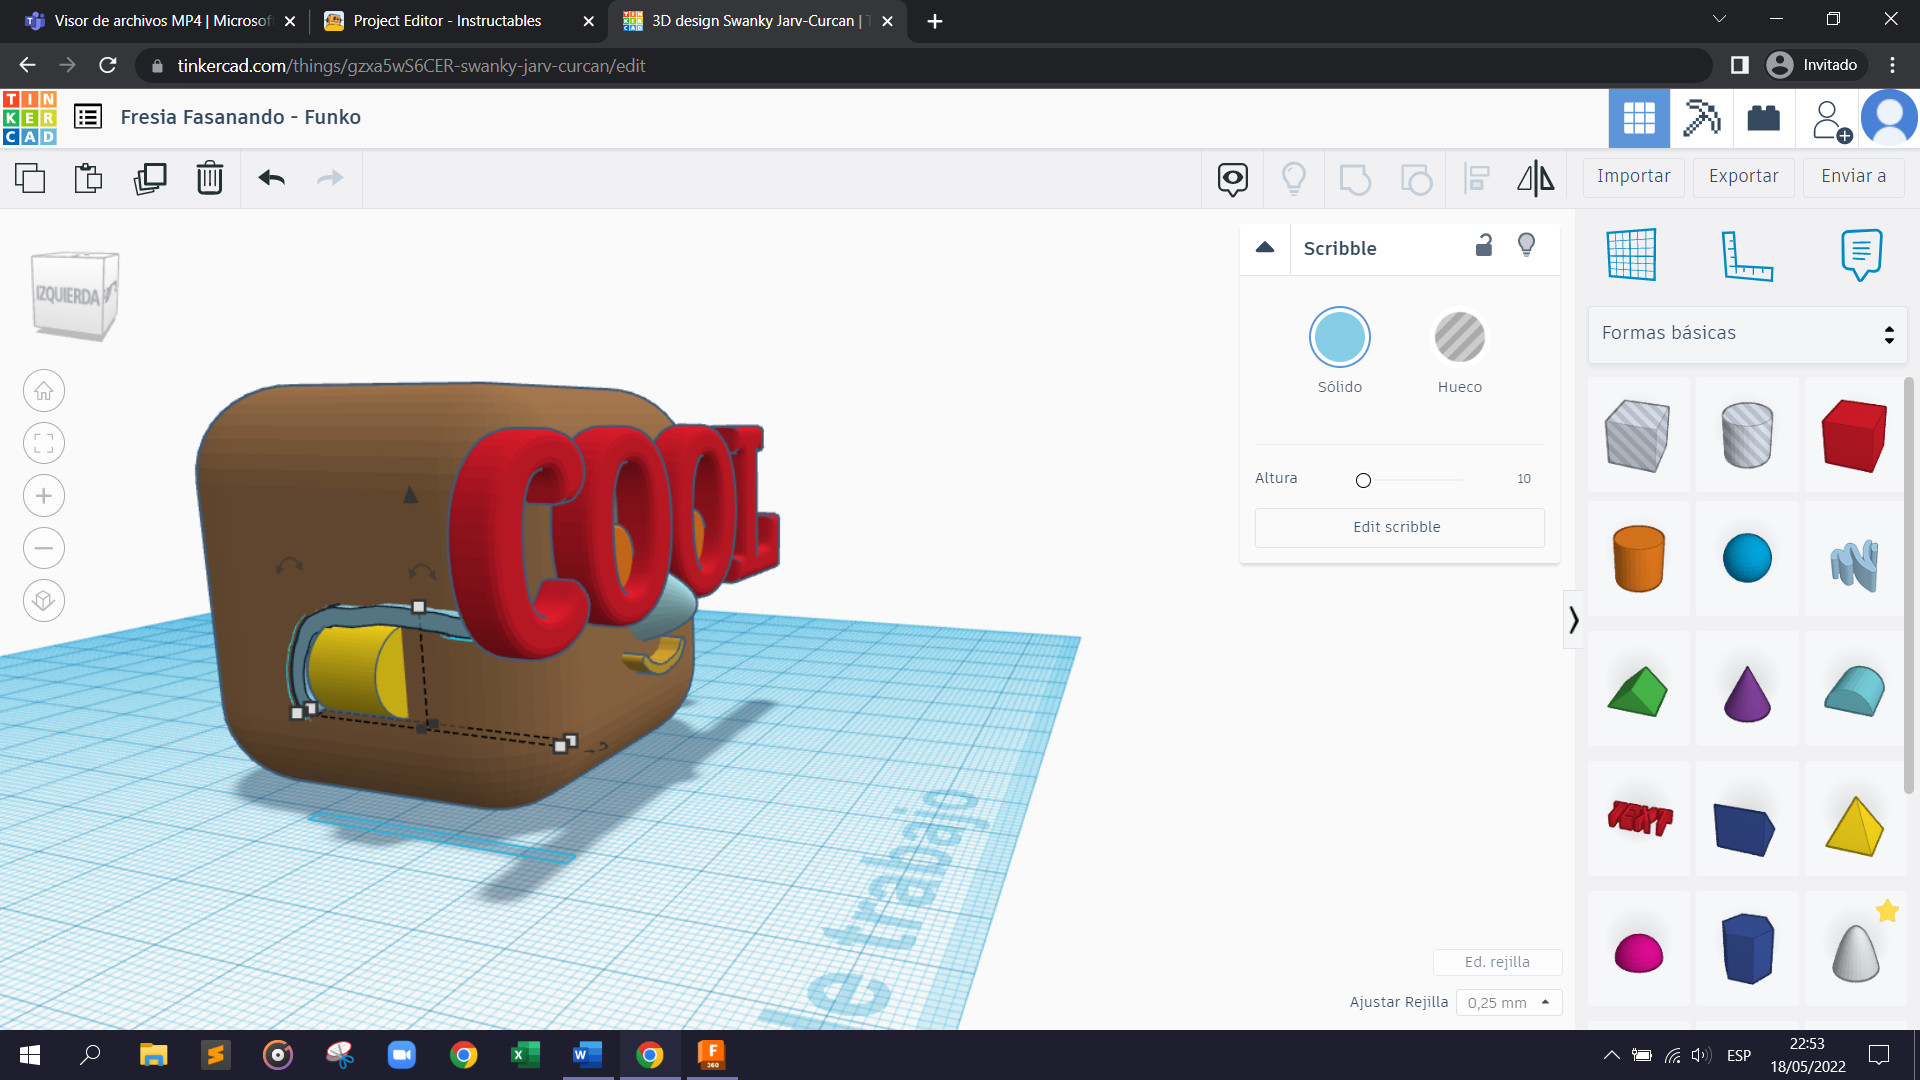
Task: Open the Formas básicas dropdown
Action: coord(1747,334)
